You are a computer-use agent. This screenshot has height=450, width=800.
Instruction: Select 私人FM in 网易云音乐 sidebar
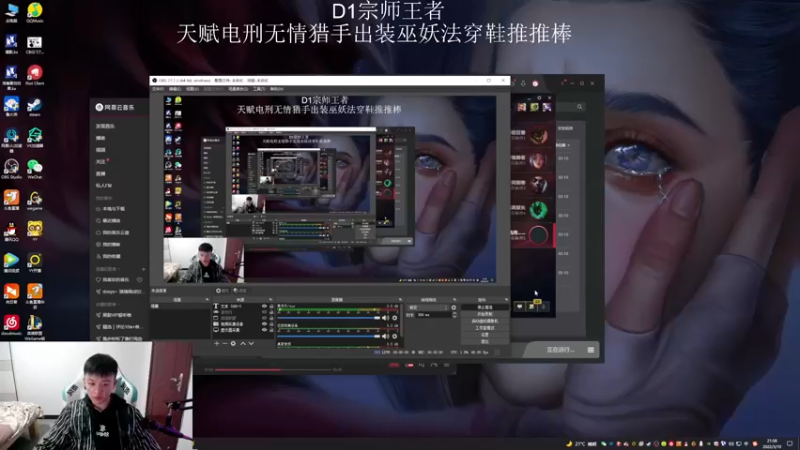pos(104,186)
